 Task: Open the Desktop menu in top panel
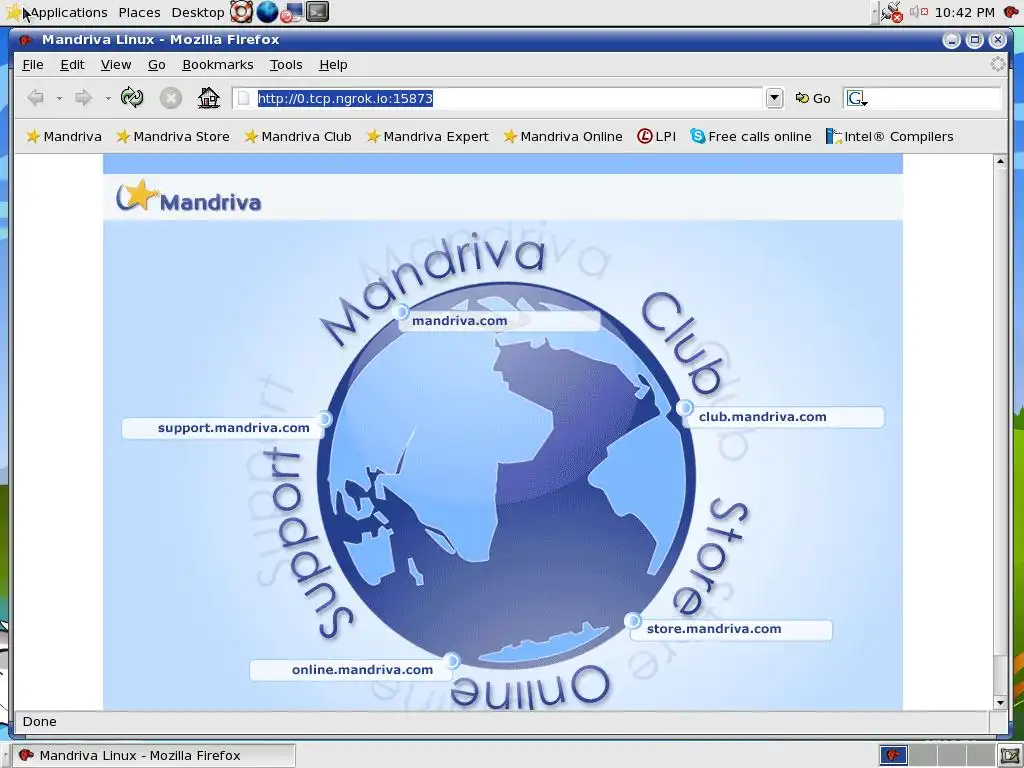197,12
